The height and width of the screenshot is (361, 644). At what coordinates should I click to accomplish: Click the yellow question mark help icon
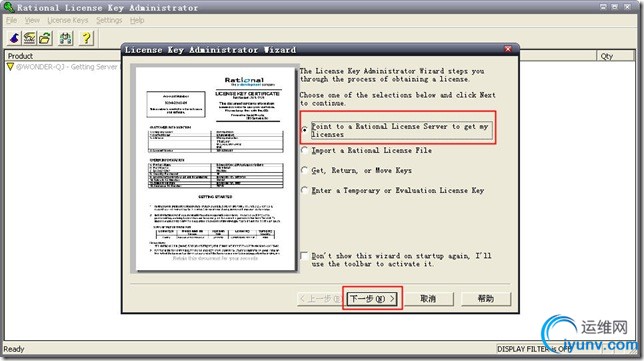[86, 38]
